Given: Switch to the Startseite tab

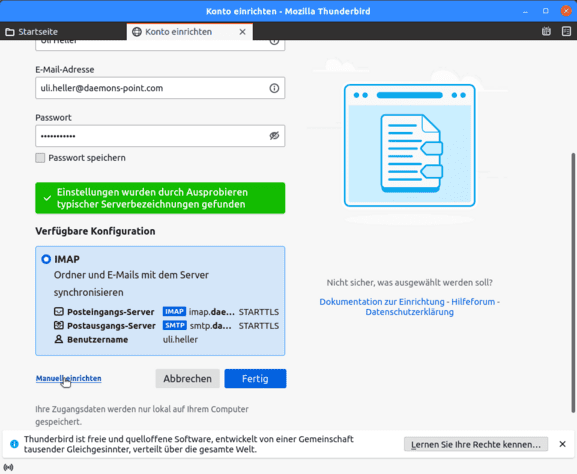Looking at the screenshot, I should pos(63,32).
